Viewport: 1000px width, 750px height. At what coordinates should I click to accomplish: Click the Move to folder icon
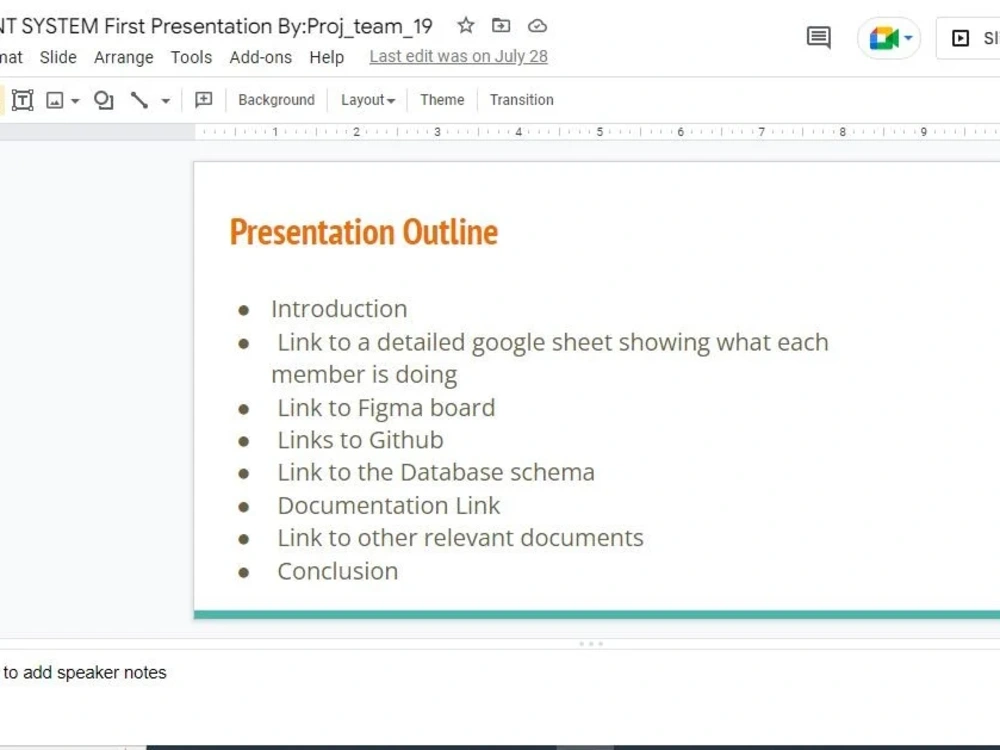(x=501, y=26)
